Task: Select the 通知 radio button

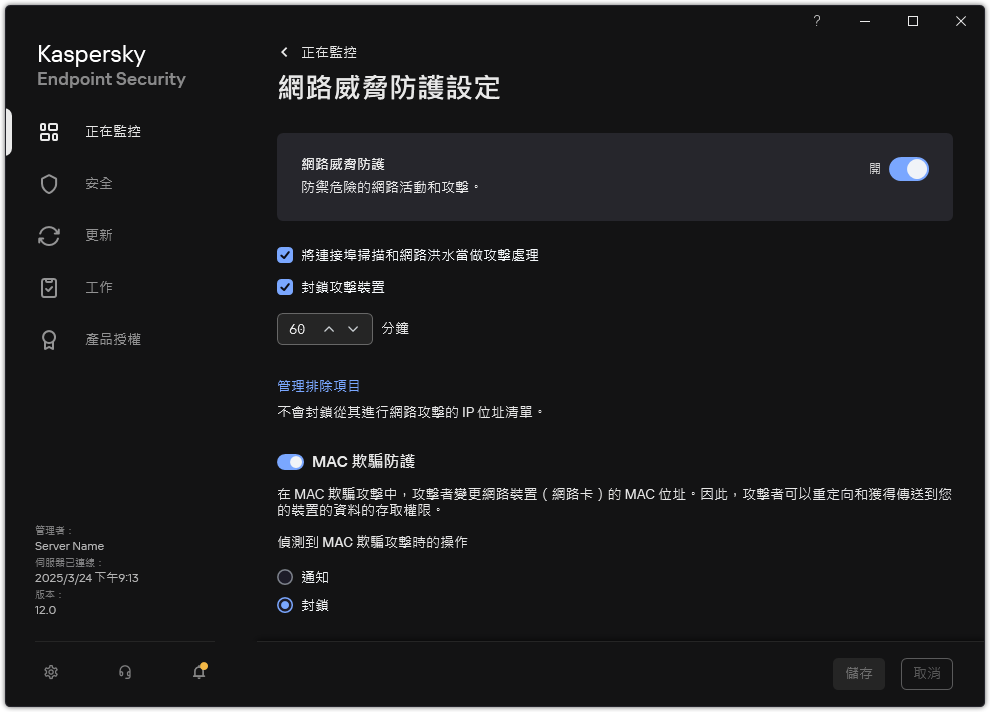Action: pyautogui.click(x=285, y=577)
